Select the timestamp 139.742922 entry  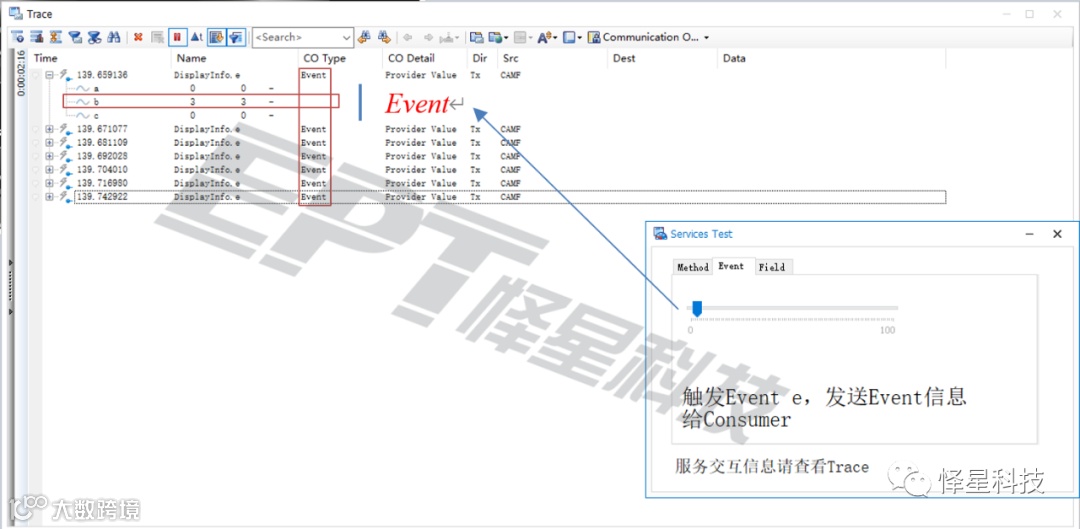102,197
